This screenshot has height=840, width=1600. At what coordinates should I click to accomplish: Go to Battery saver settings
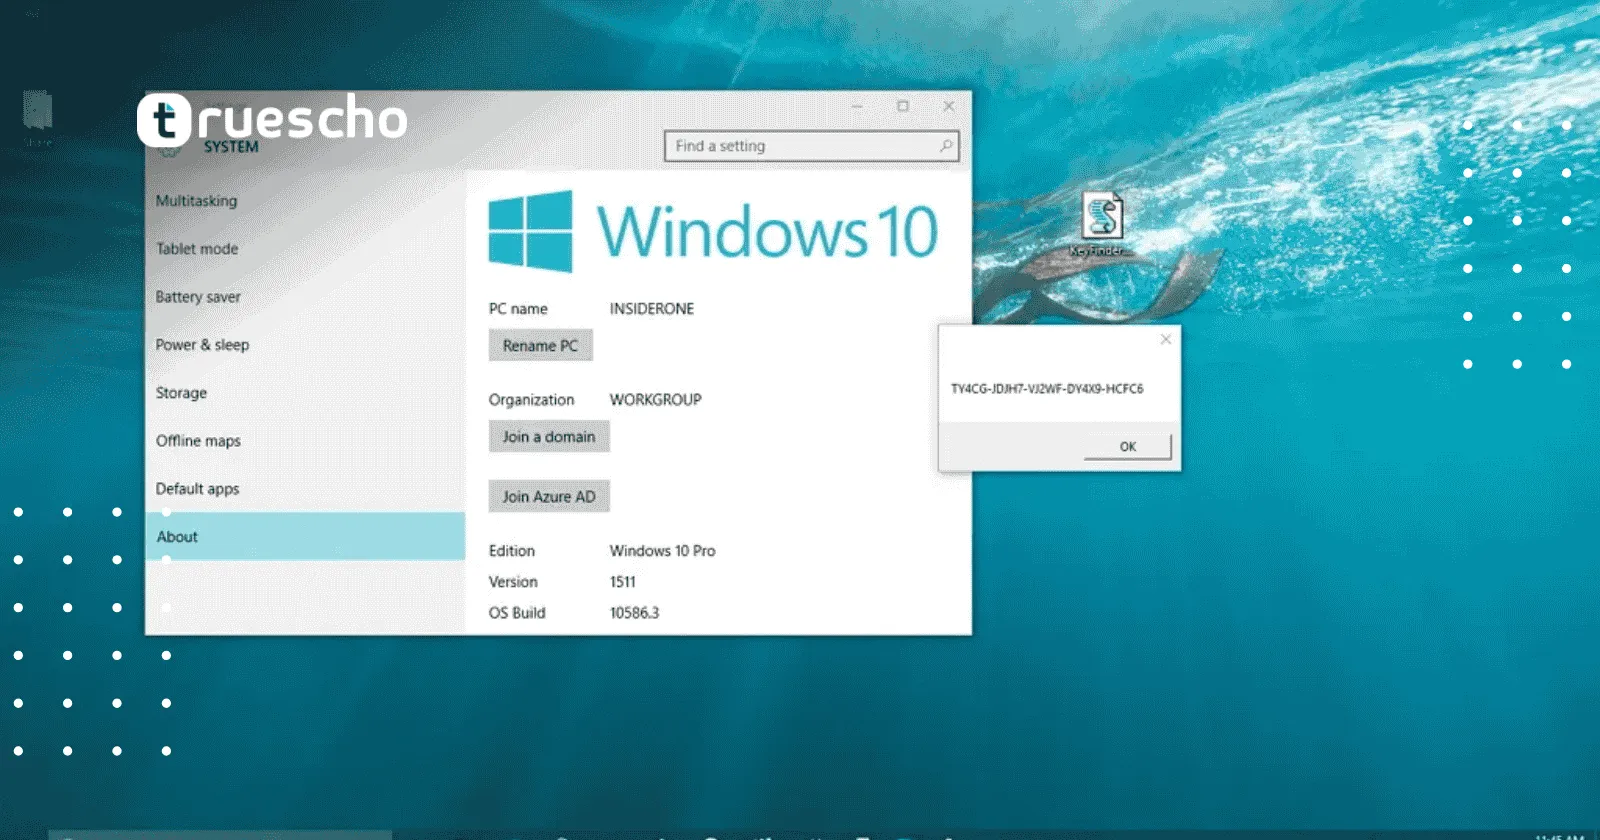pos(198,297)
